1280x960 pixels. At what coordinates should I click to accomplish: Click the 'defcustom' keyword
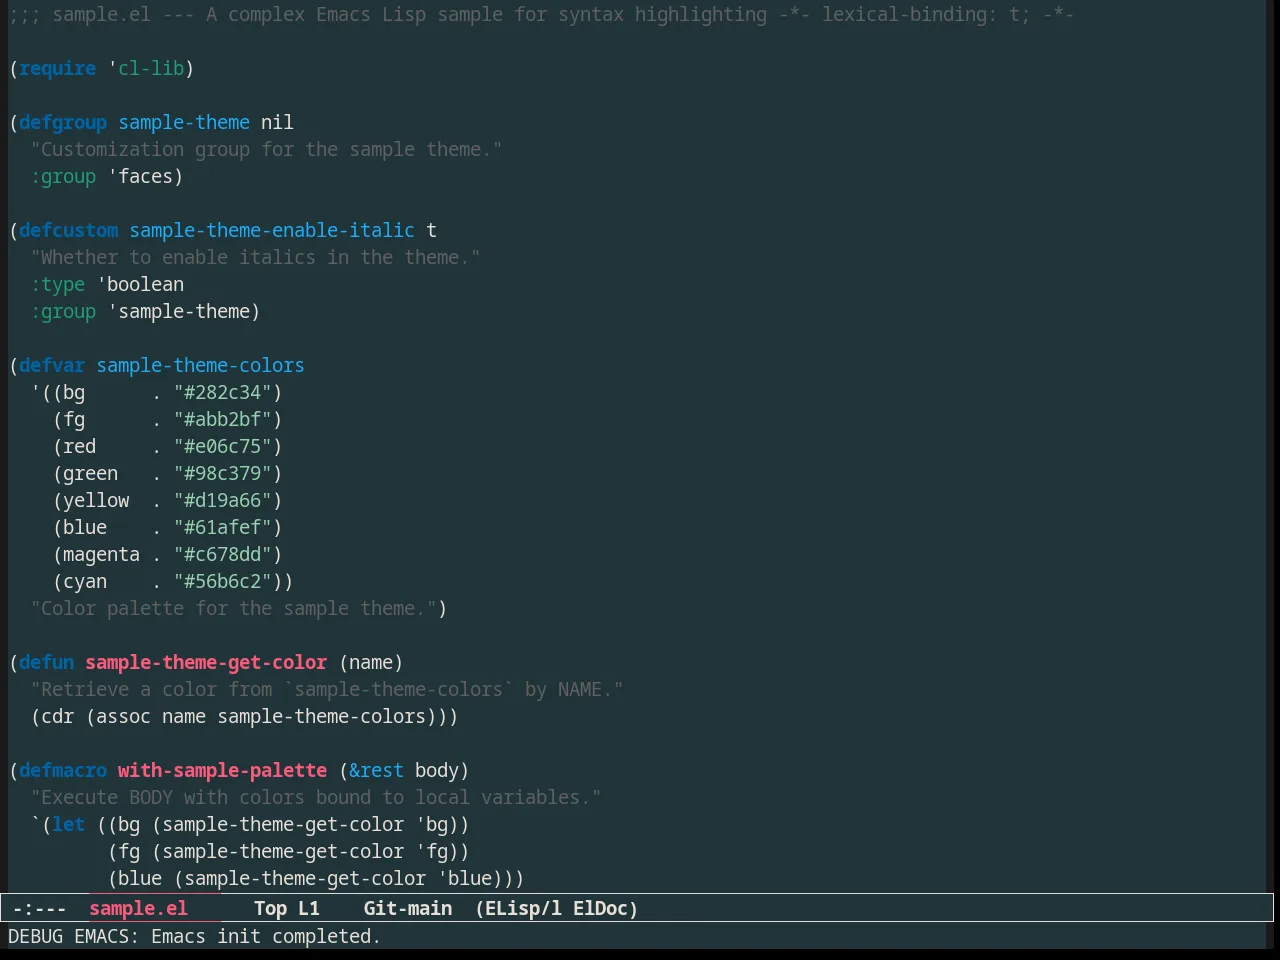[x=69, y=230]
